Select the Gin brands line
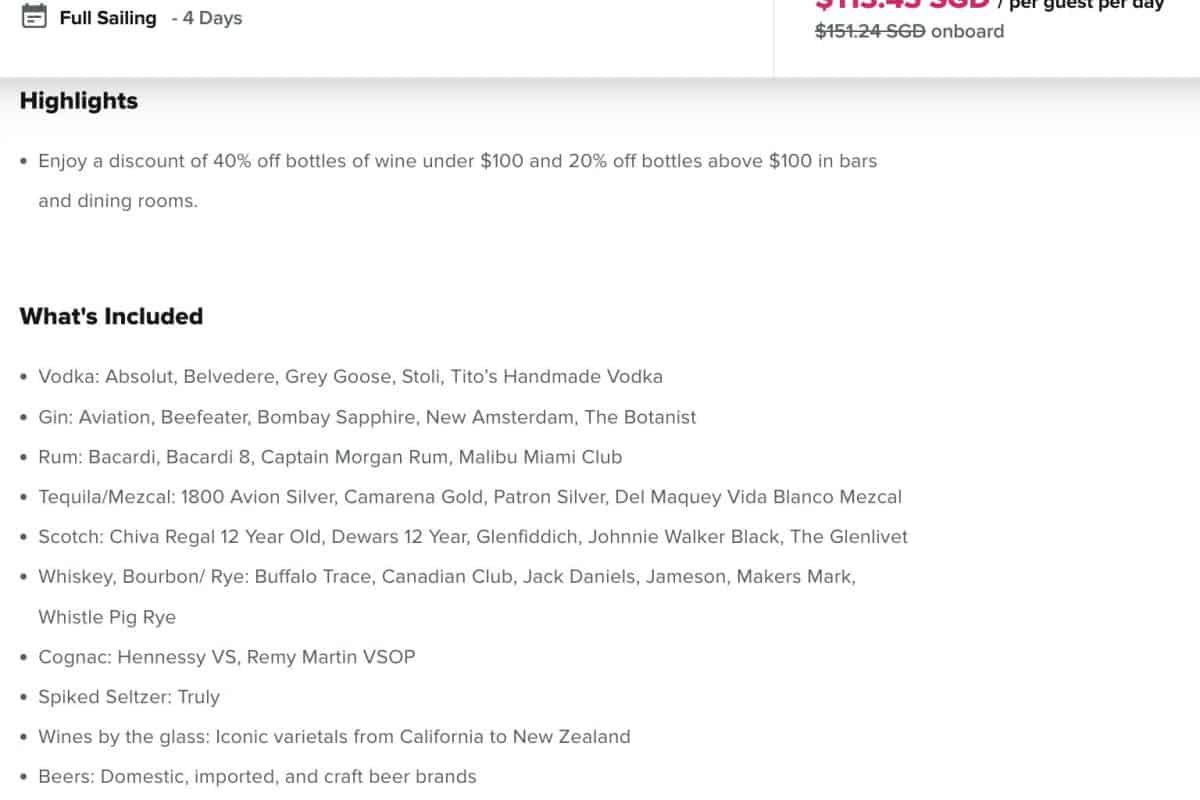Image resolution: width=1200 pixels, height=800 pixels. pos(367,417)
